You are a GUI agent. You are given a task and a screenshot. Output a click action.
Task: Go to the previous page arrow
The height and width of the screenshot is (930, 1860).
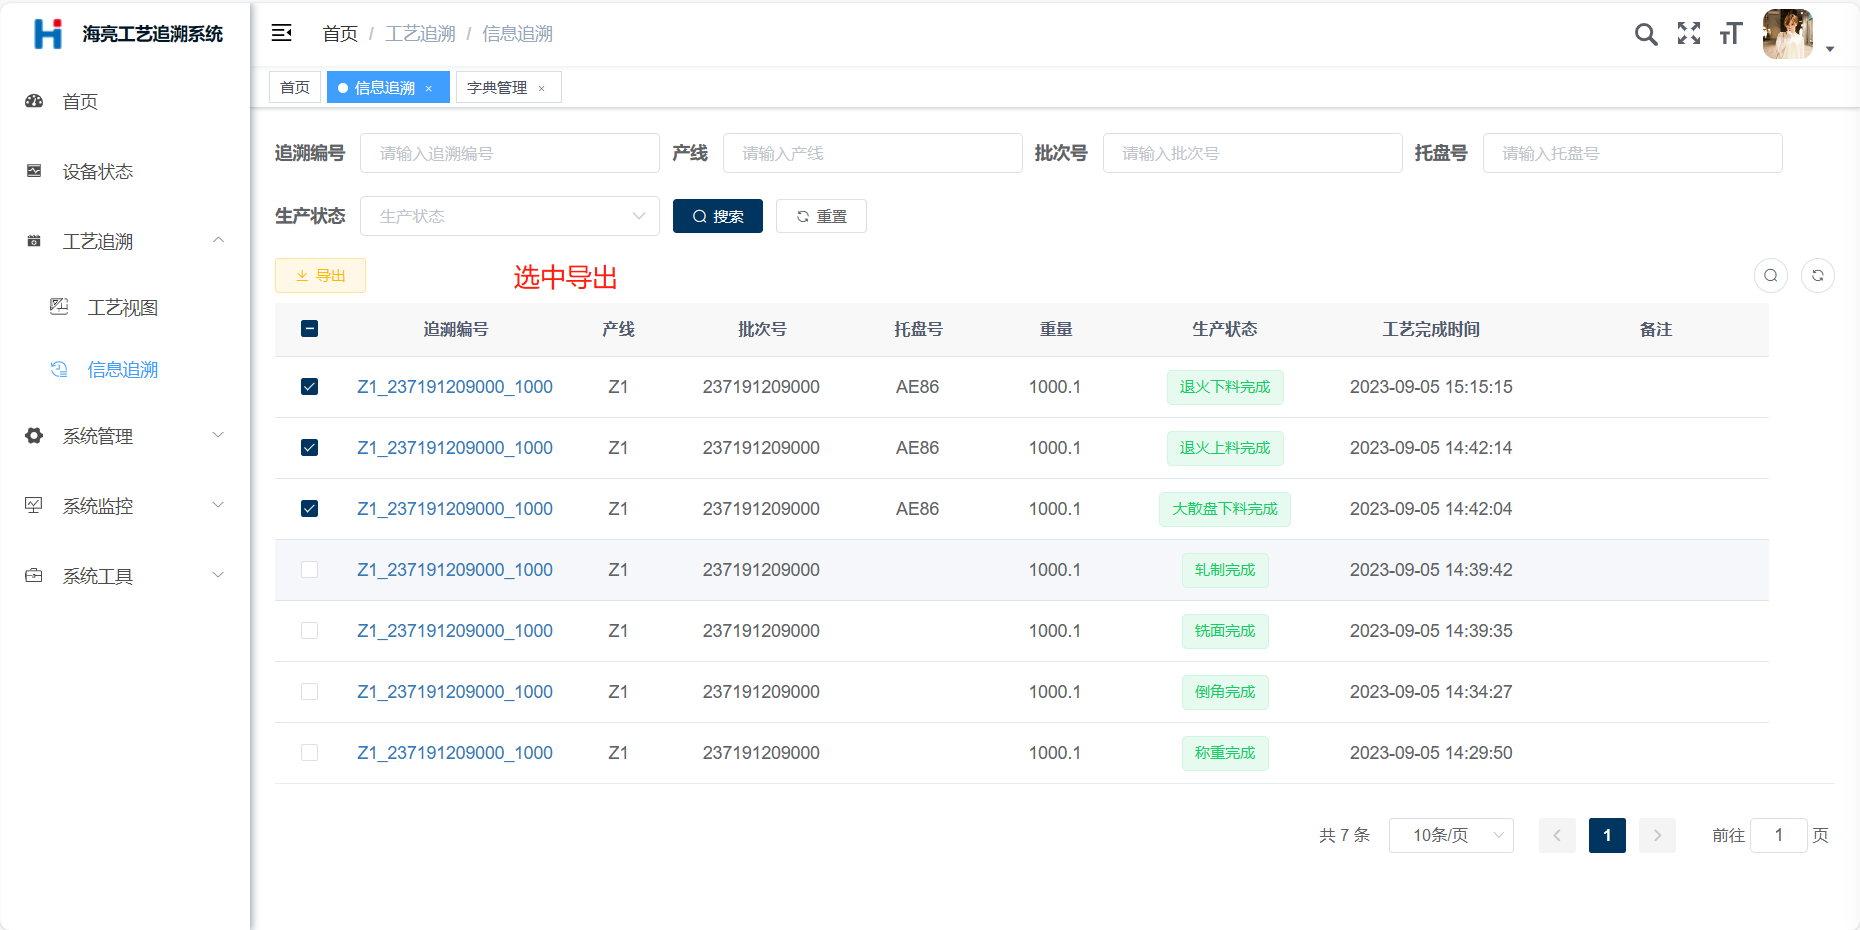coord(1557,835)
